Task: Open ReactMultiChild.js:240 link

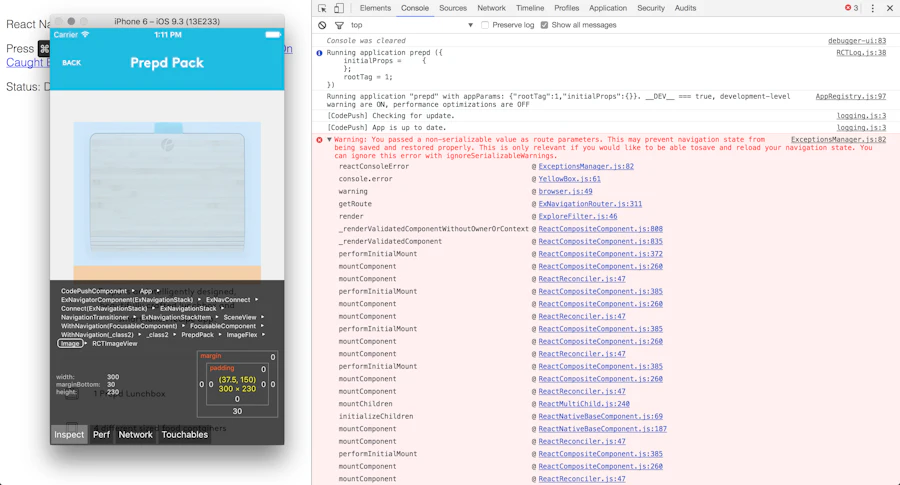Action: coord(584,404)
